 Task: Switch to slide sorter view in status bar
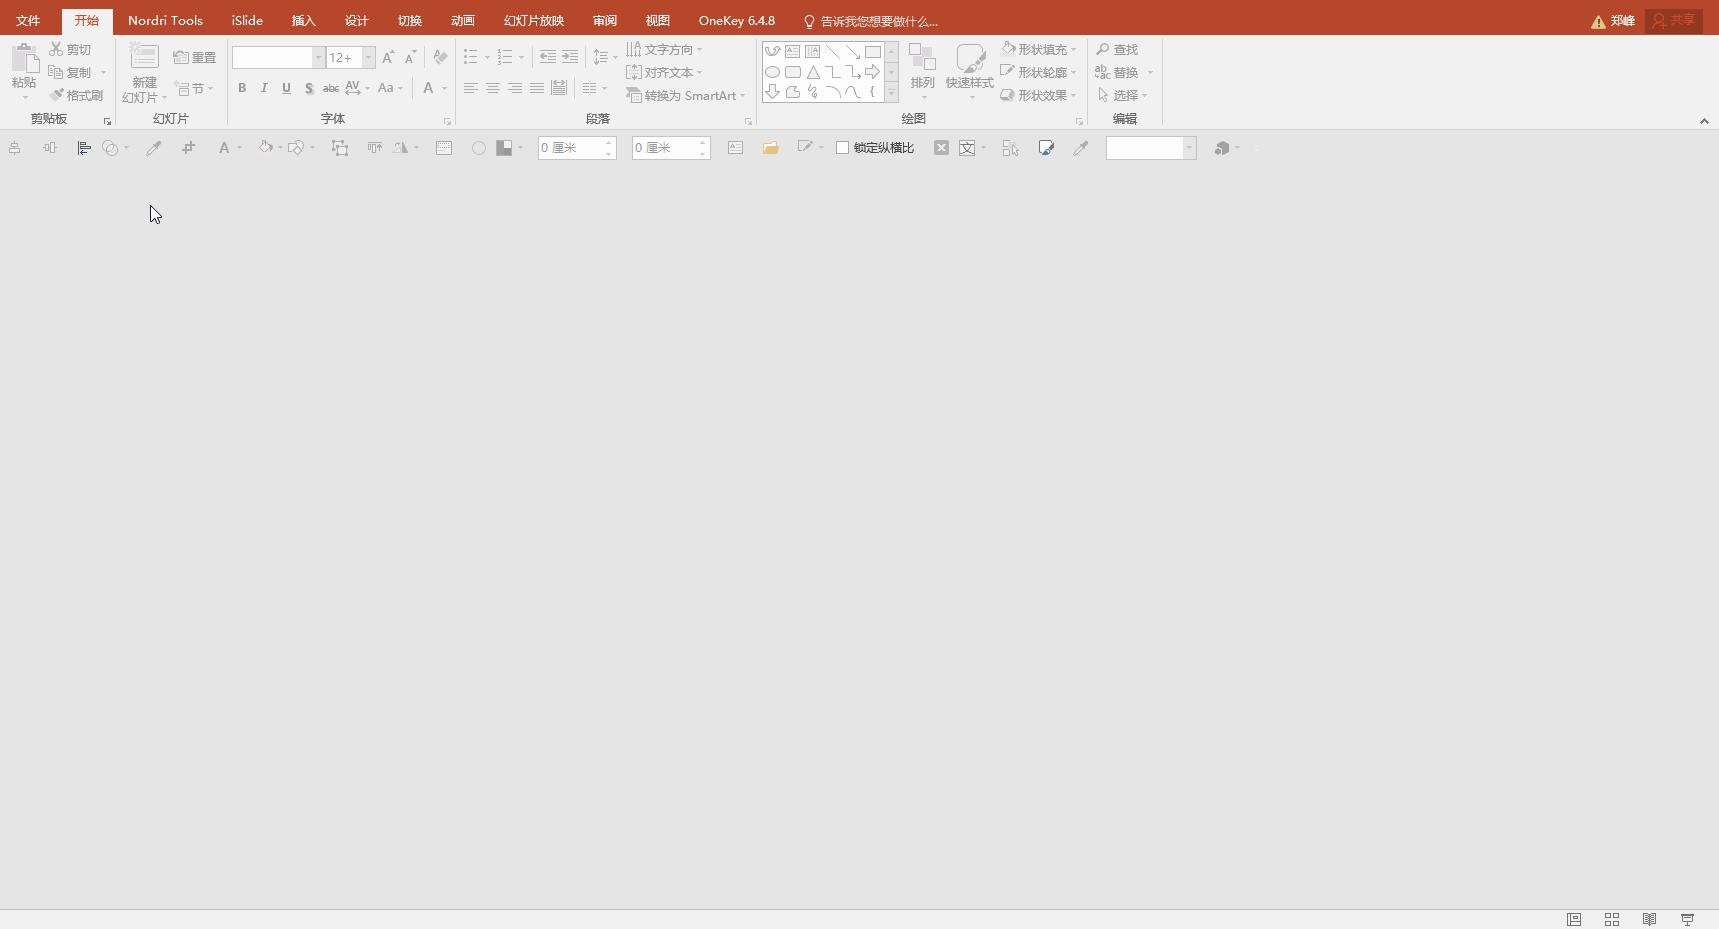click(x=1612, y=919)
